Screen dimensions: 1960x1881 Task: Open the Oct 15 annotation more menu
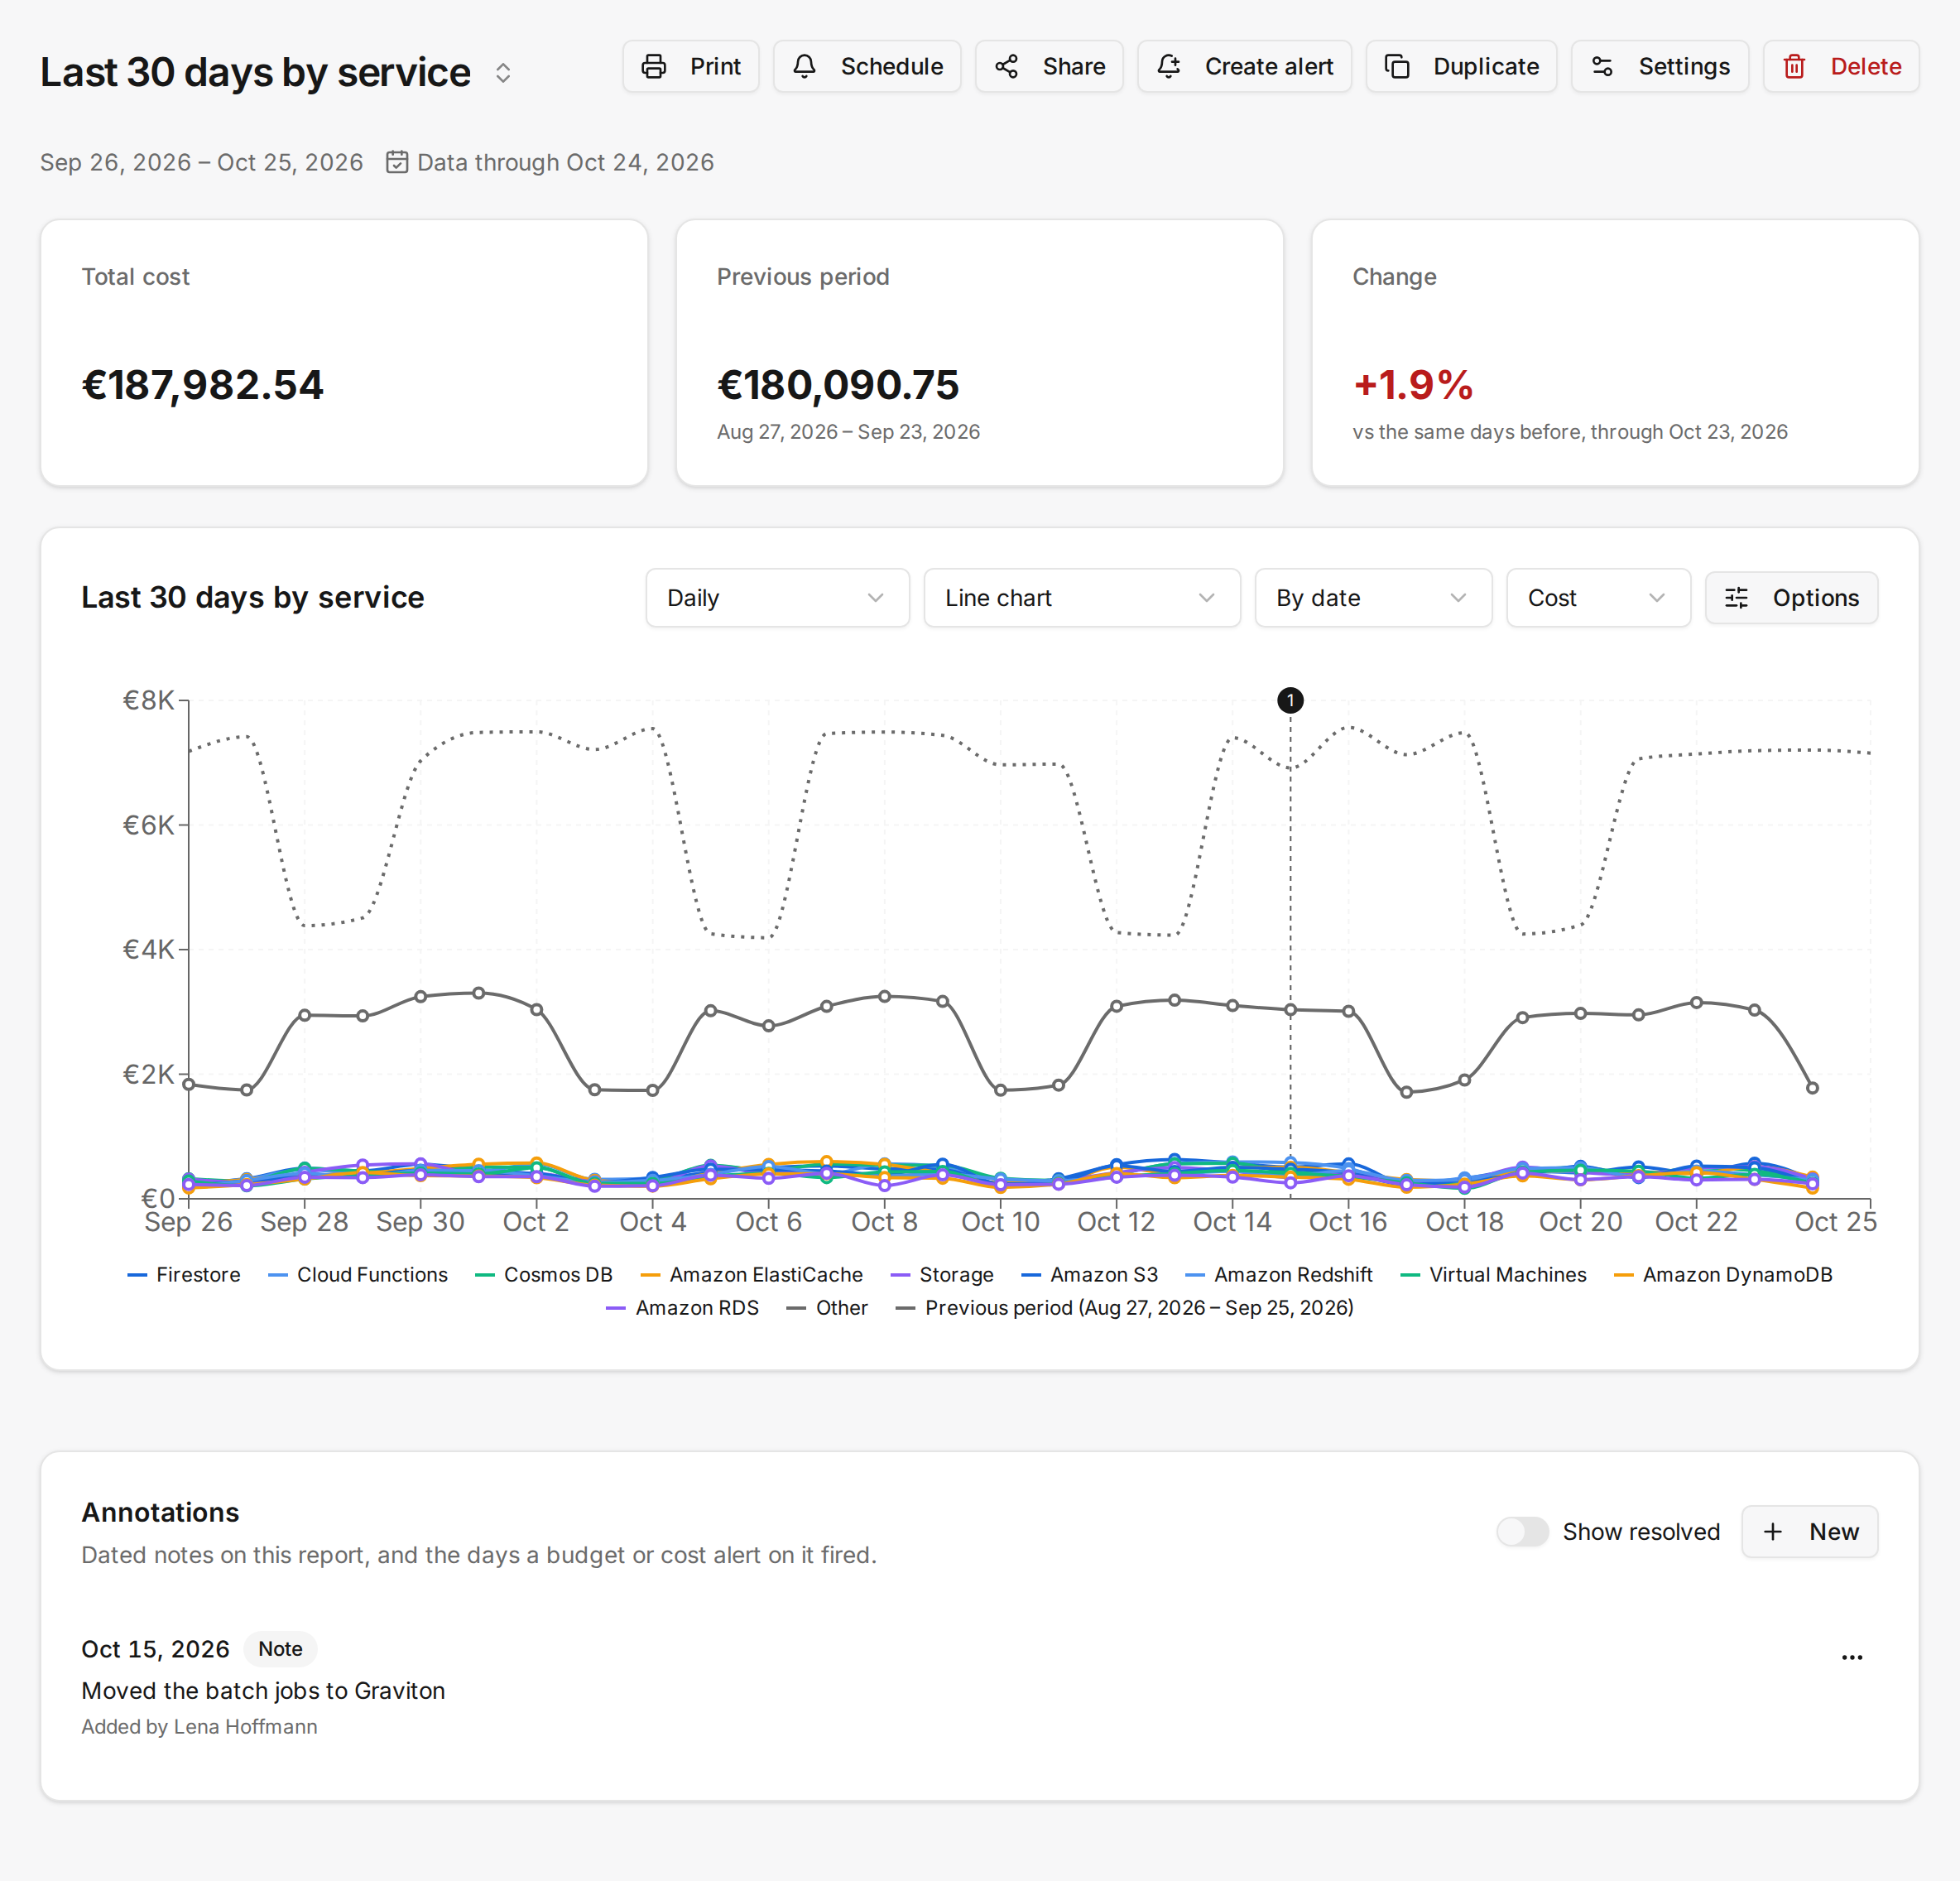tap(1851, 1657)
